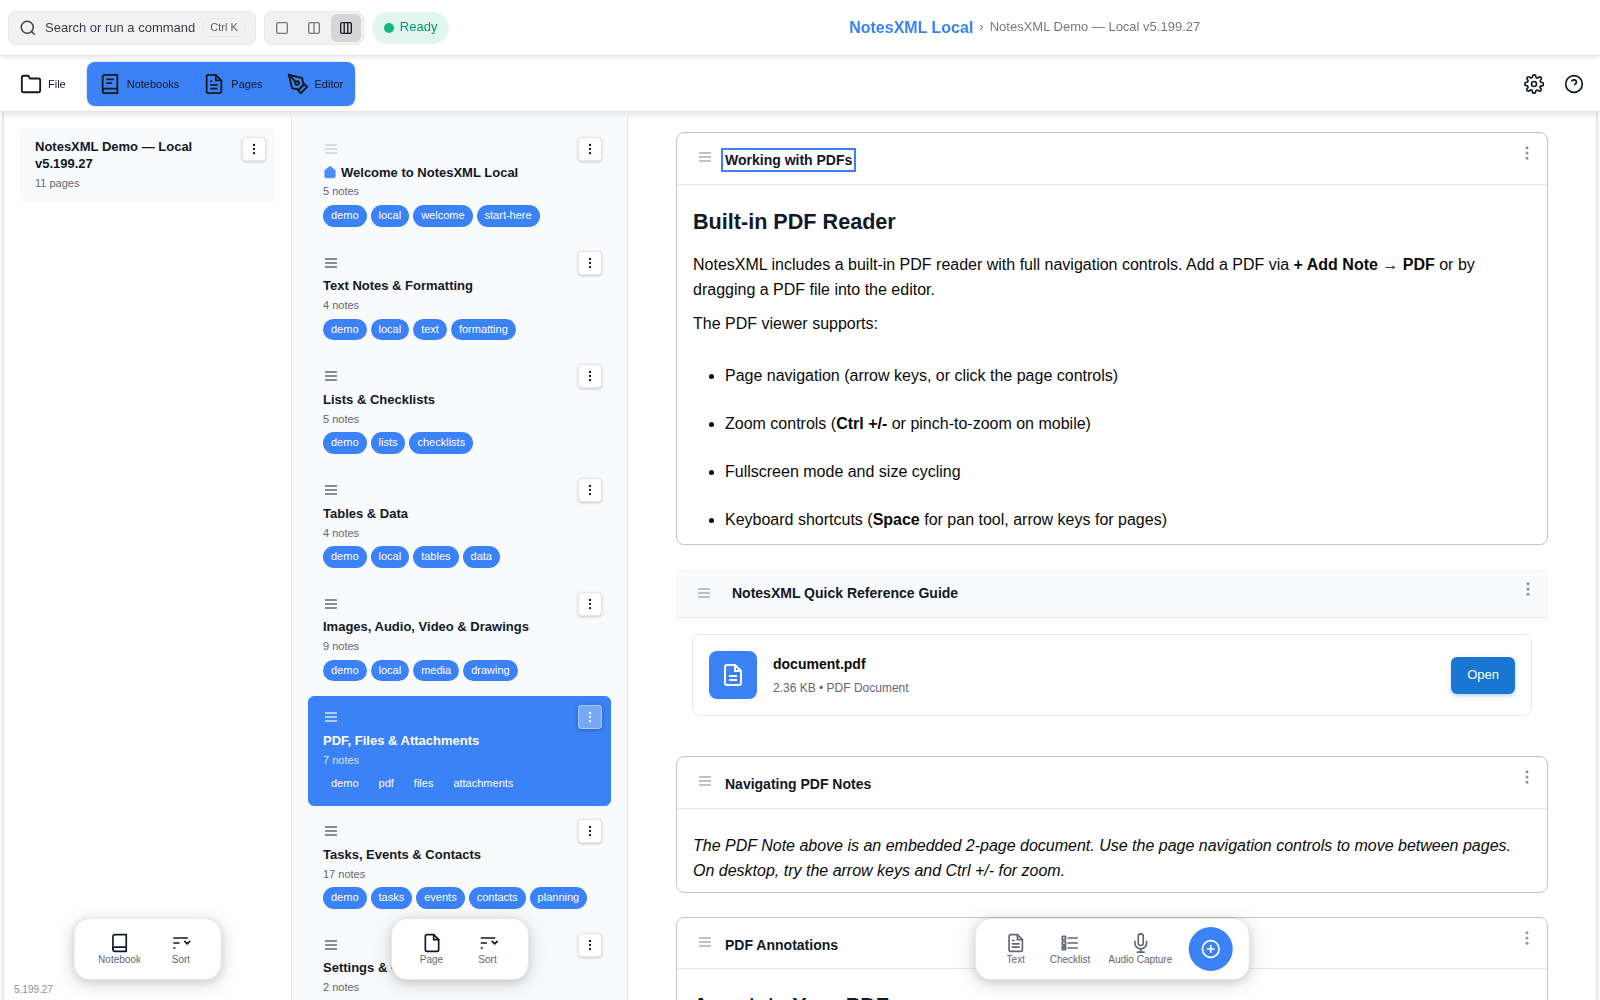Open the help question mark icon

pyautogui.click(x=1574, y=84)
